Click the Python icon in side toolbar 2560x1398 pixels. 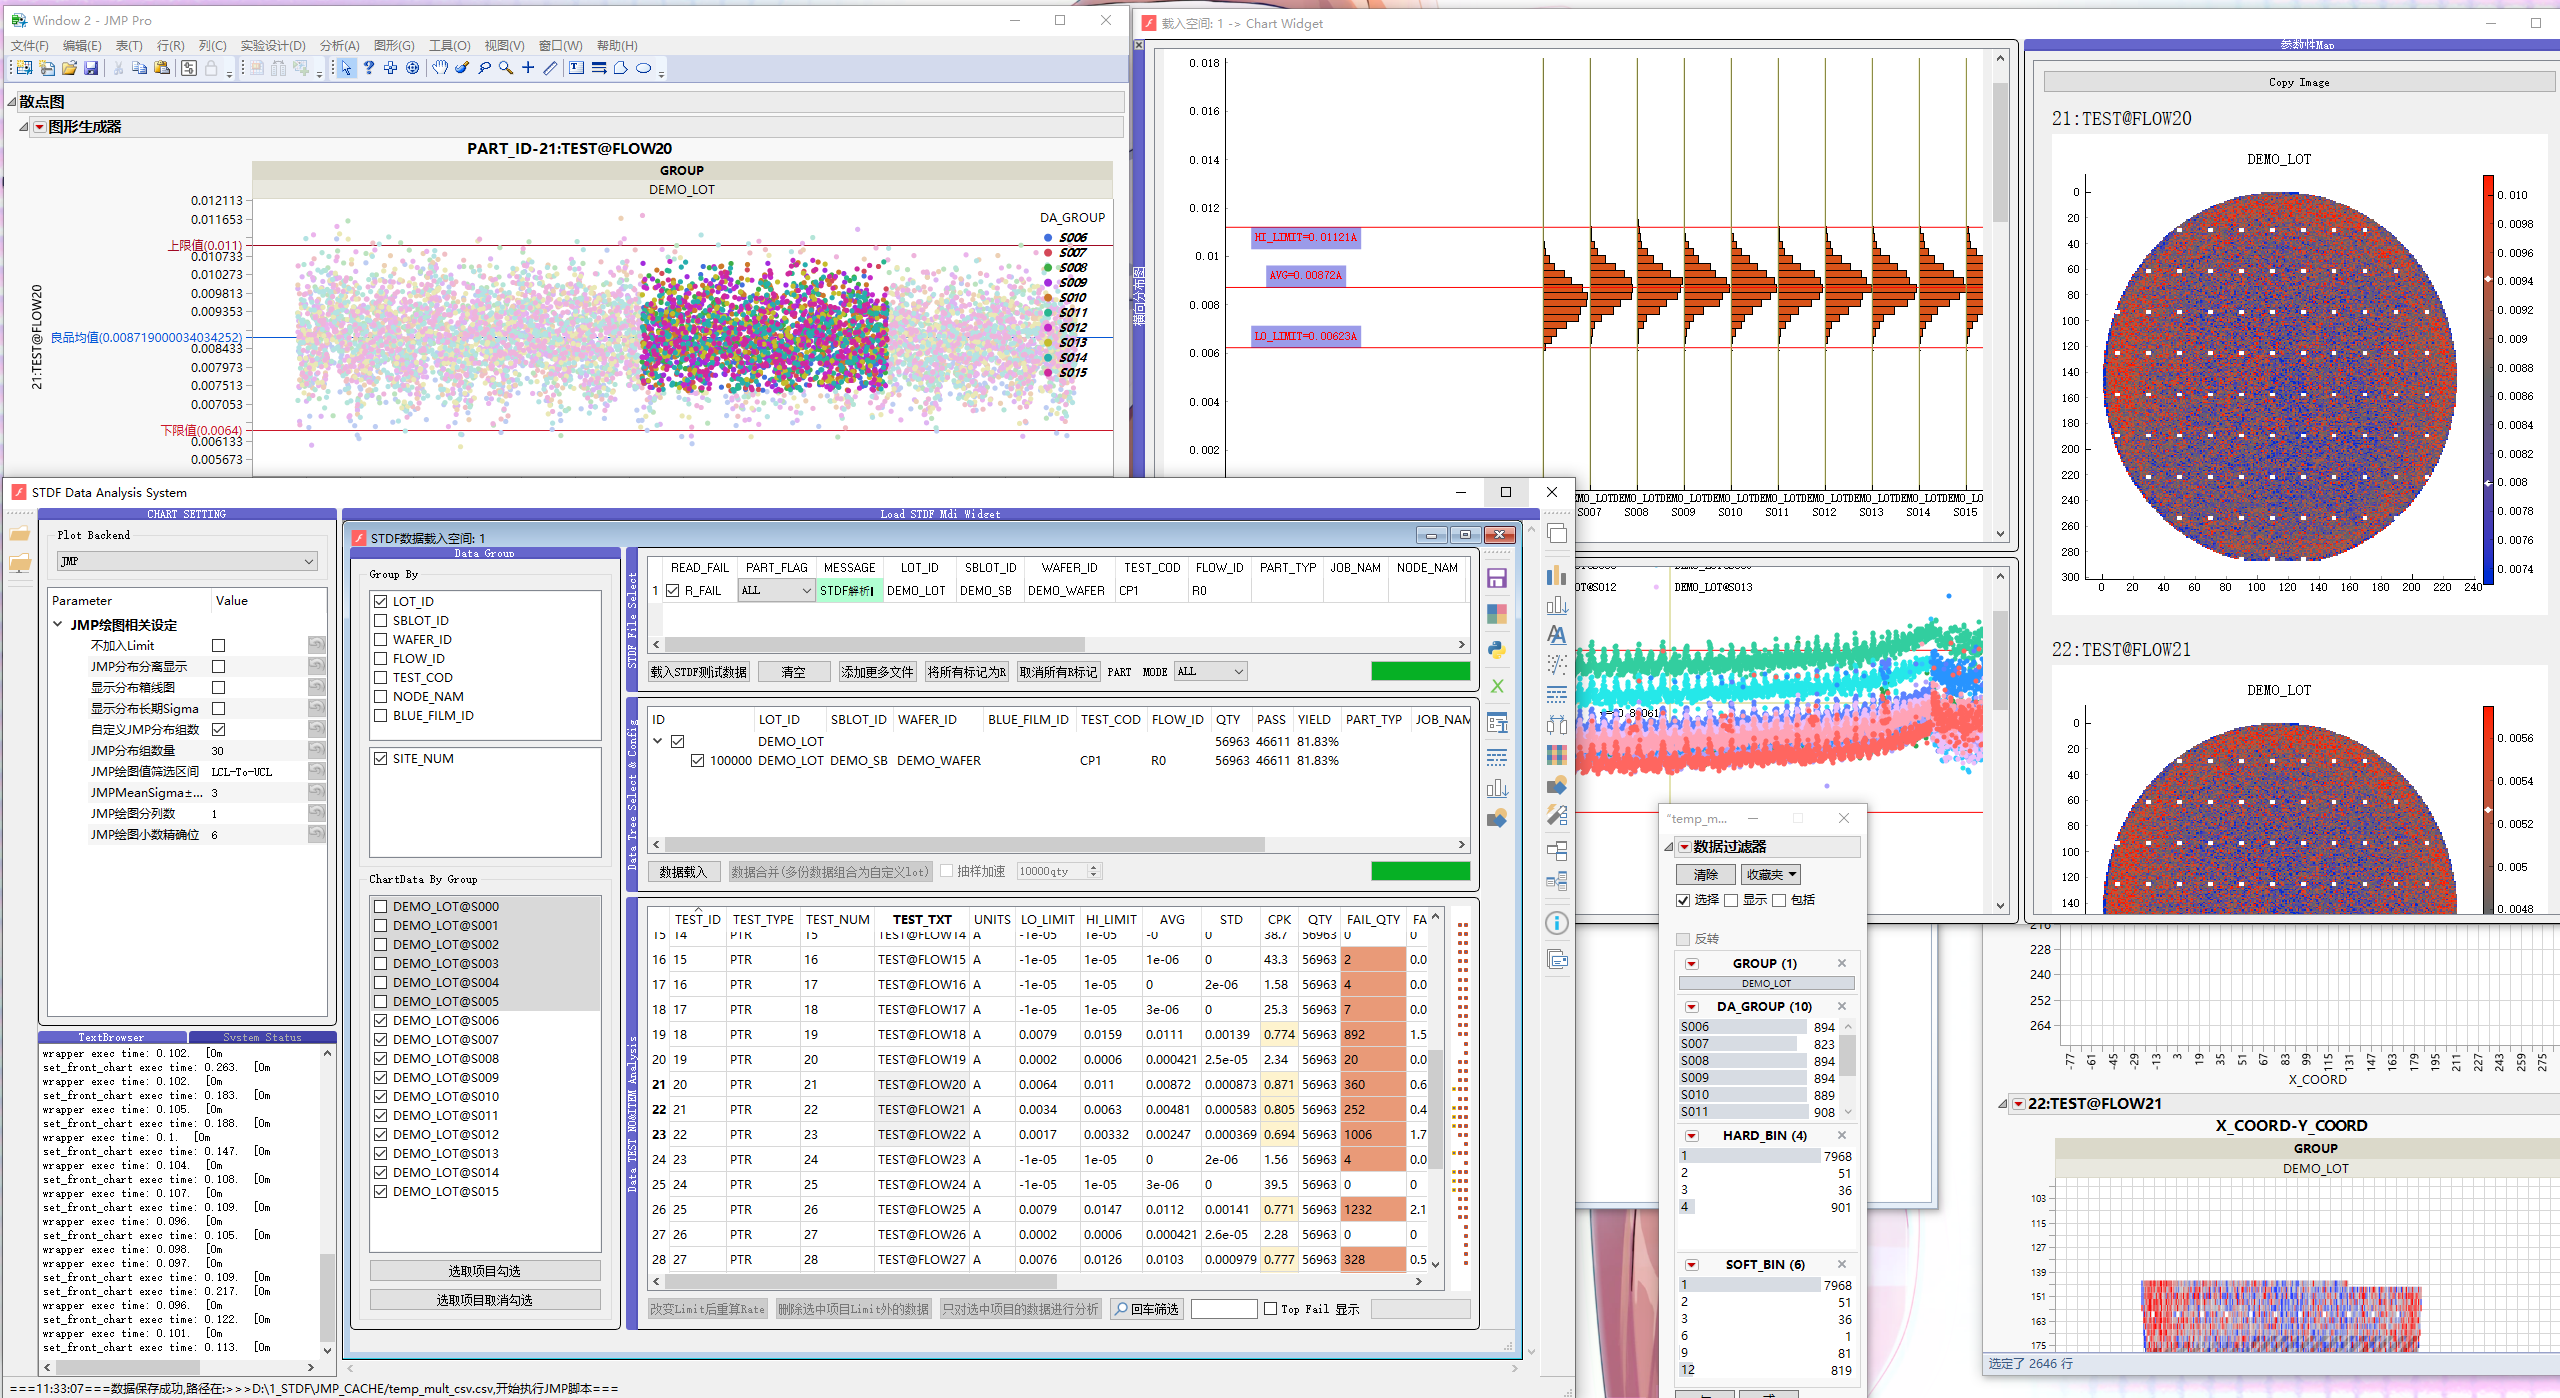coord(1497,650)
